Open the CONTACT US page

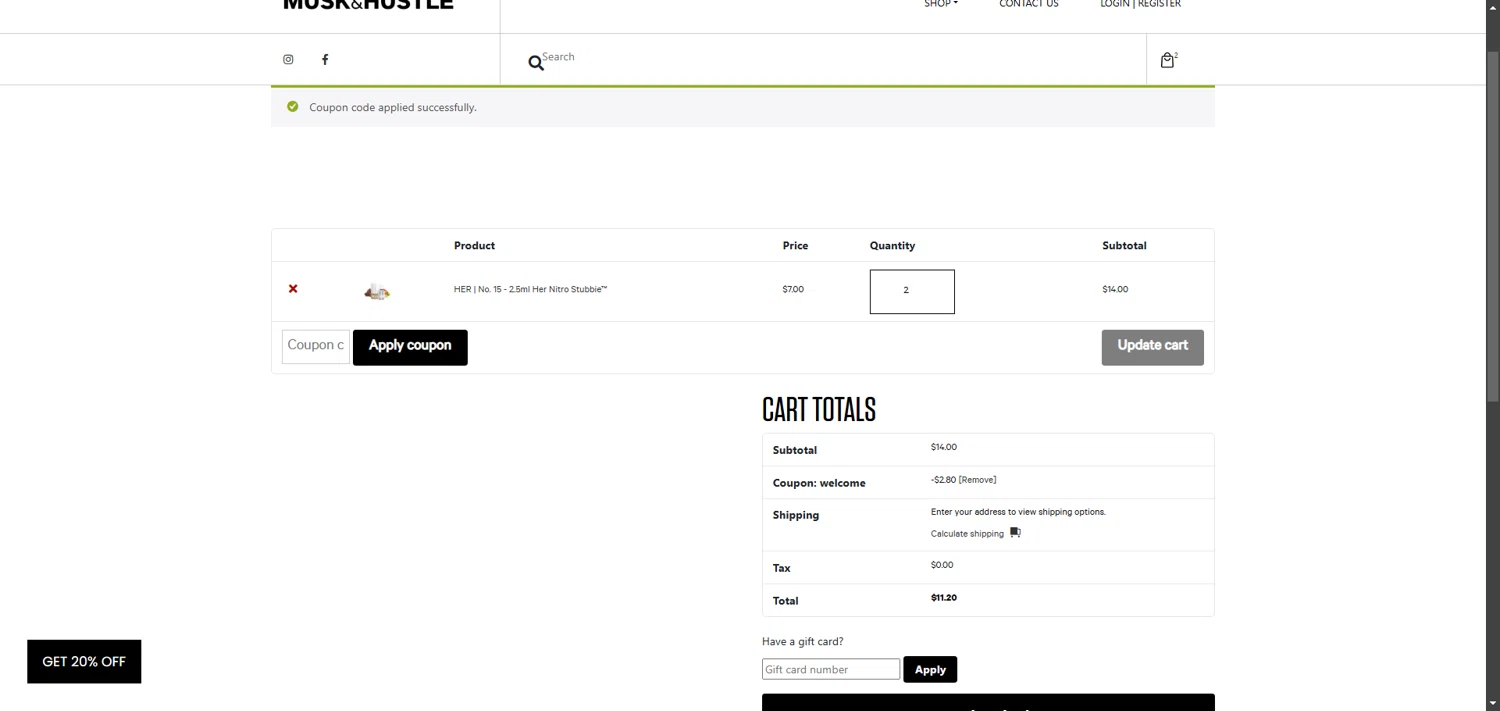(x=1029, y=4)
